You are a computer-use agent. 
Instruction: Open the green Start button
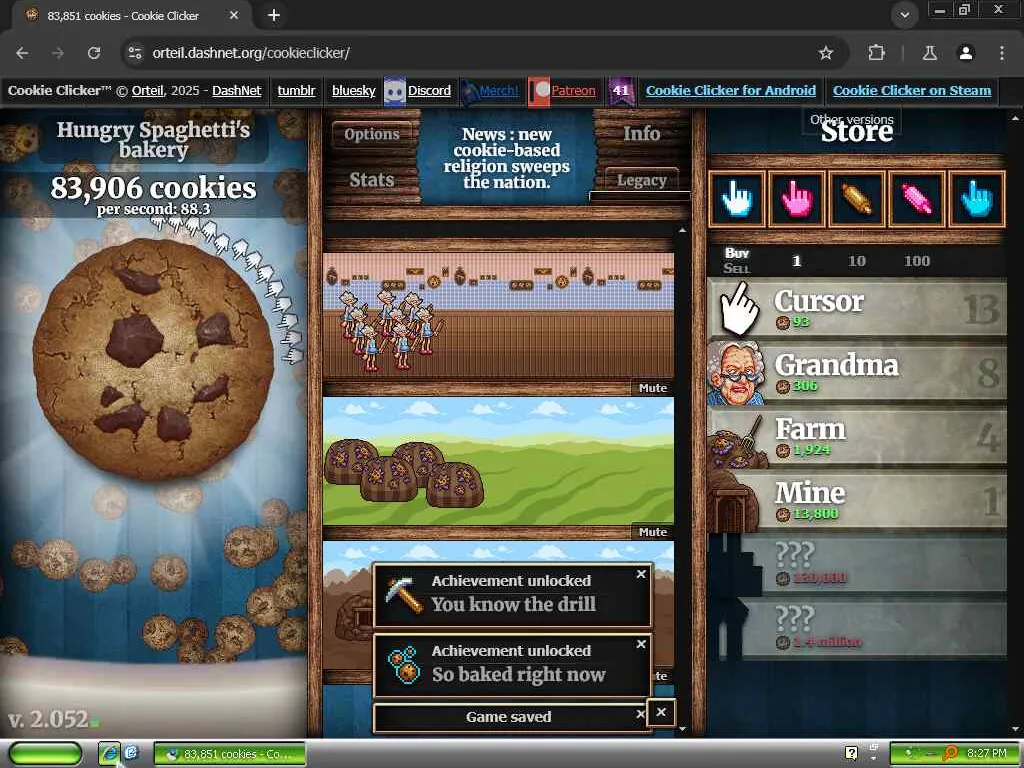[44, 753]
